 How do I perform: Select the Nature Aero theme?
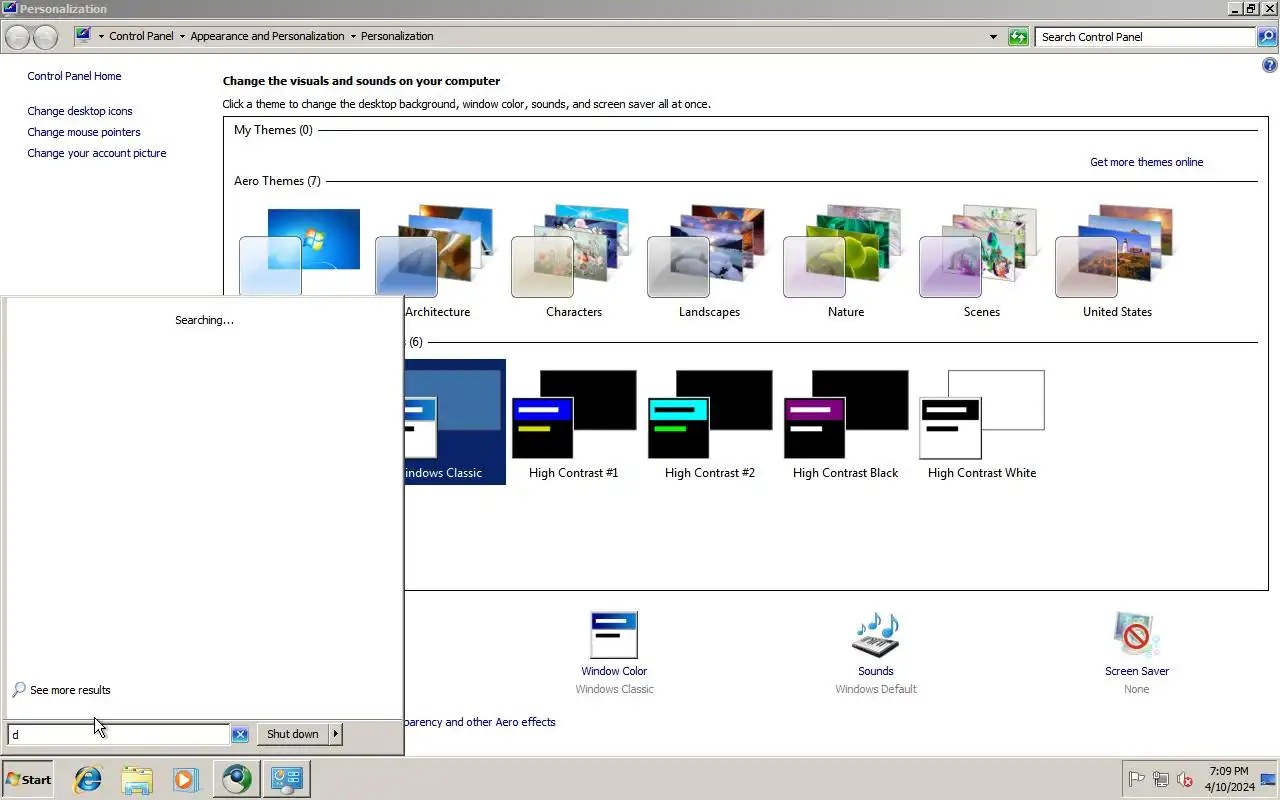click(845, 261)
